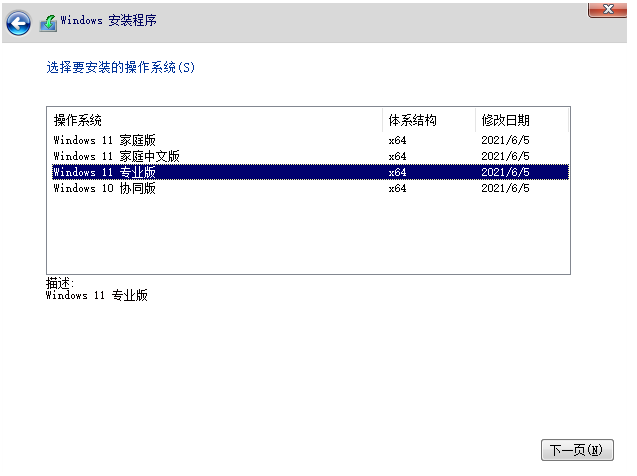Click the 描述 label below the list

pos(60,283)
